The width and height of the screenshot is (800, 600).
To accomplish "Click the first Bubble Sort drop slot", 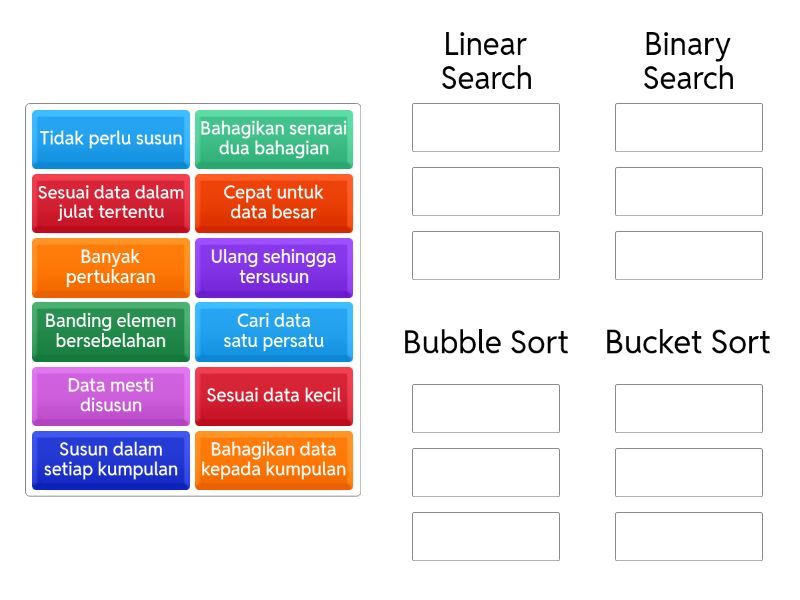I will (486, 409).
